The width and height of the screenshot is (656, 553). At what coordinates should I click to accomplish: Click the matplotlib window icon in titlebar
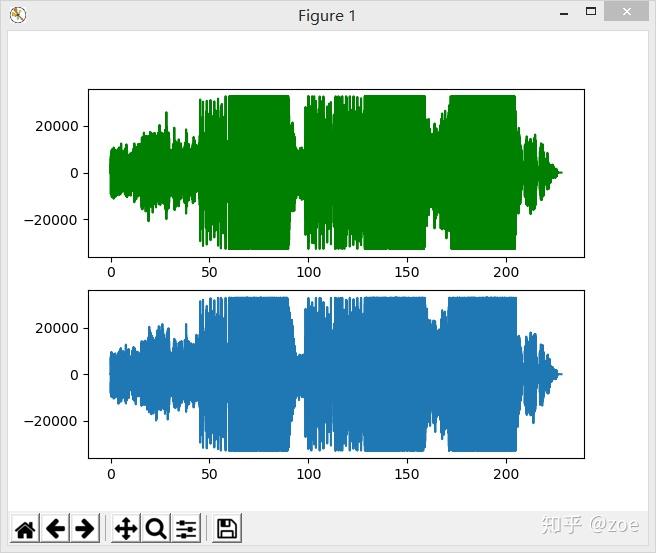click(18, 15)
